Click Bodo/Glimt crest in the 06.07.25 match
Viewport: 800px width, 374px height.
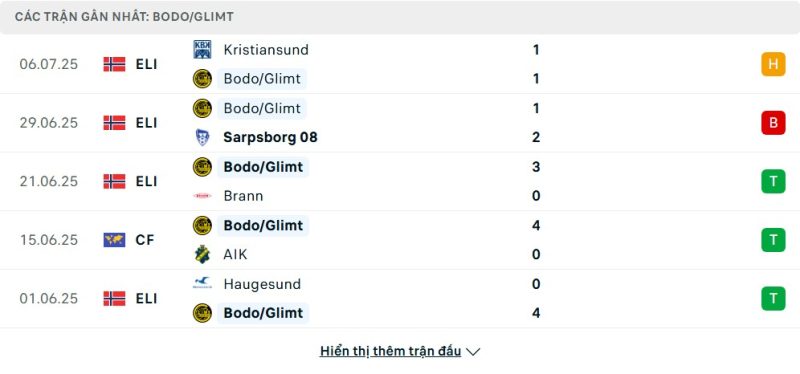[202, 79]
